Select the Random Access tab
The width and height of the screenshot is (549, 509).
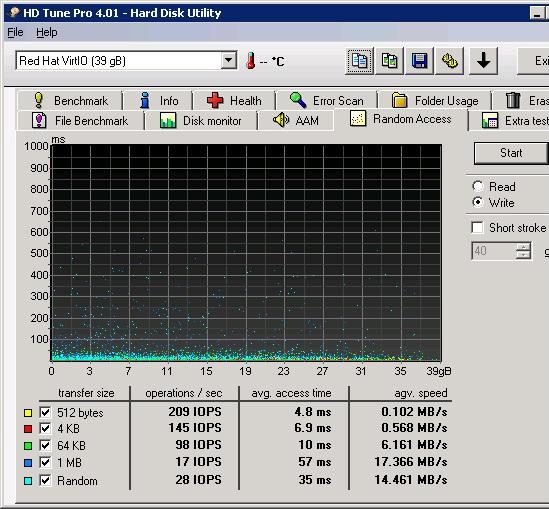point(401,119)
